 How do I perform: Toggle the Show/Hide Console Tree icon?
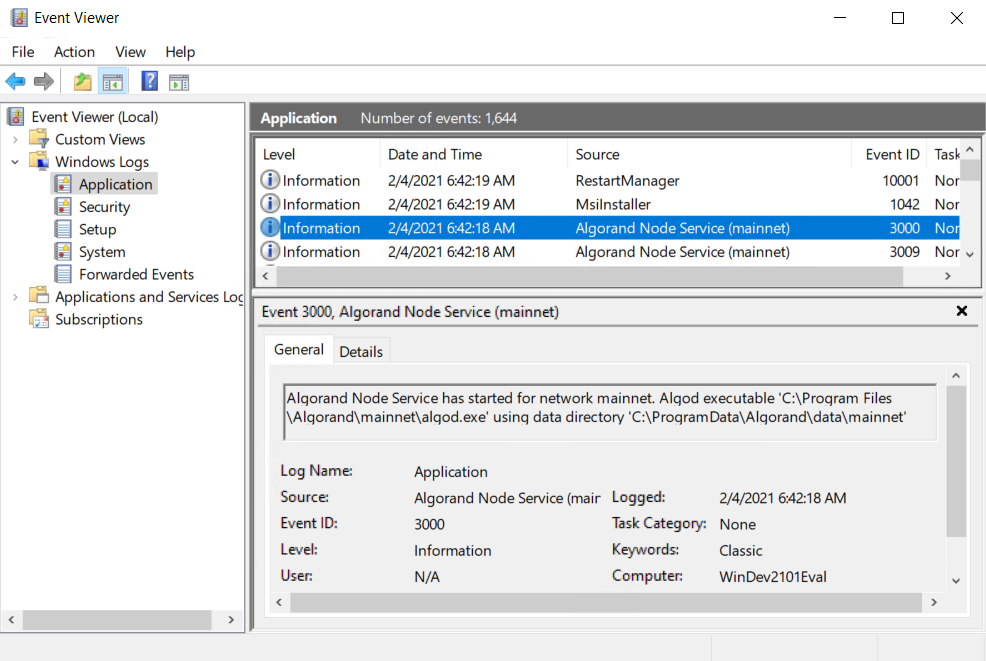[113, 82]
